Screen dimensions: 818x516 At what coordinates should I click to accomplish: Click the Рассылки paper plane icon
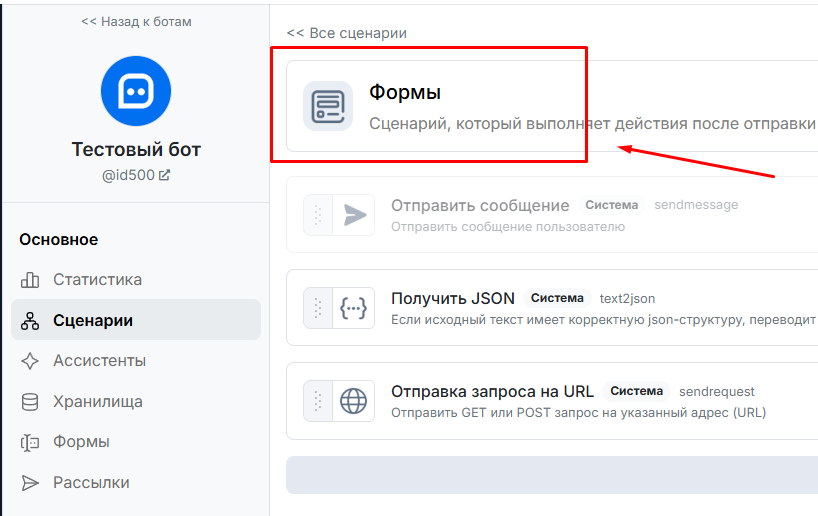coord(30,483)
